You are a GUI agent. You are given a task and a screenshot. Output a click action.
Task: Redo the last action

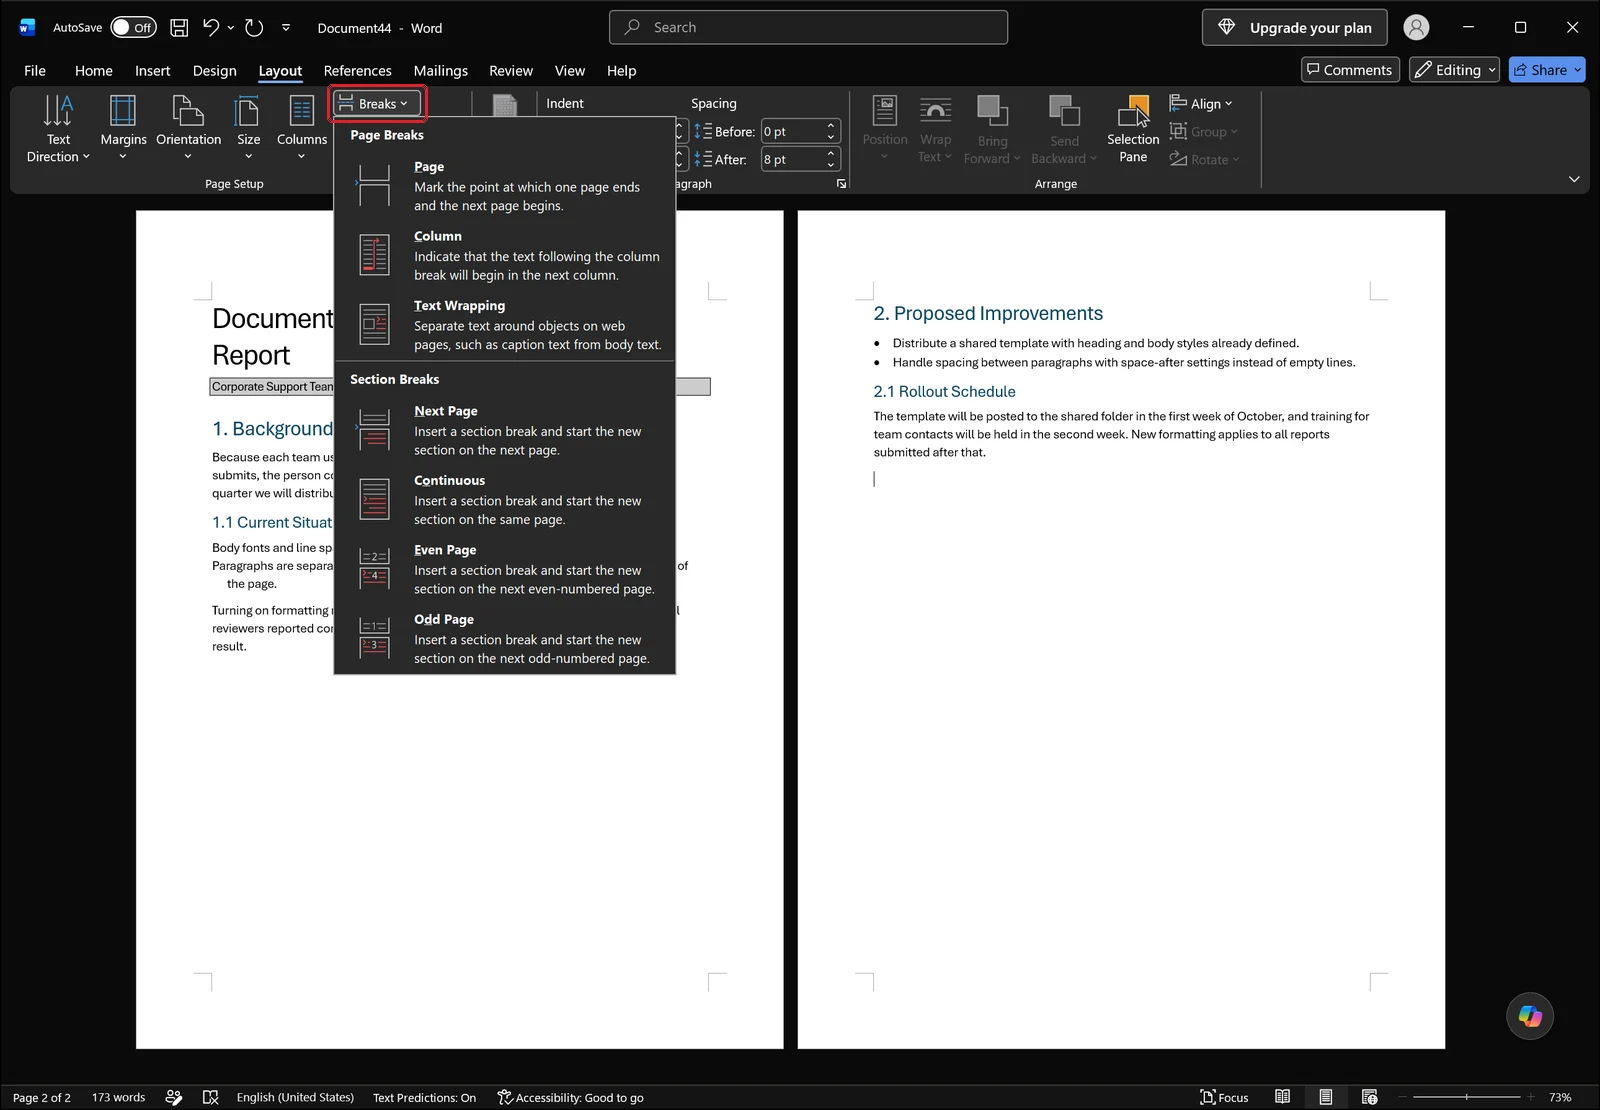point(255,28)
